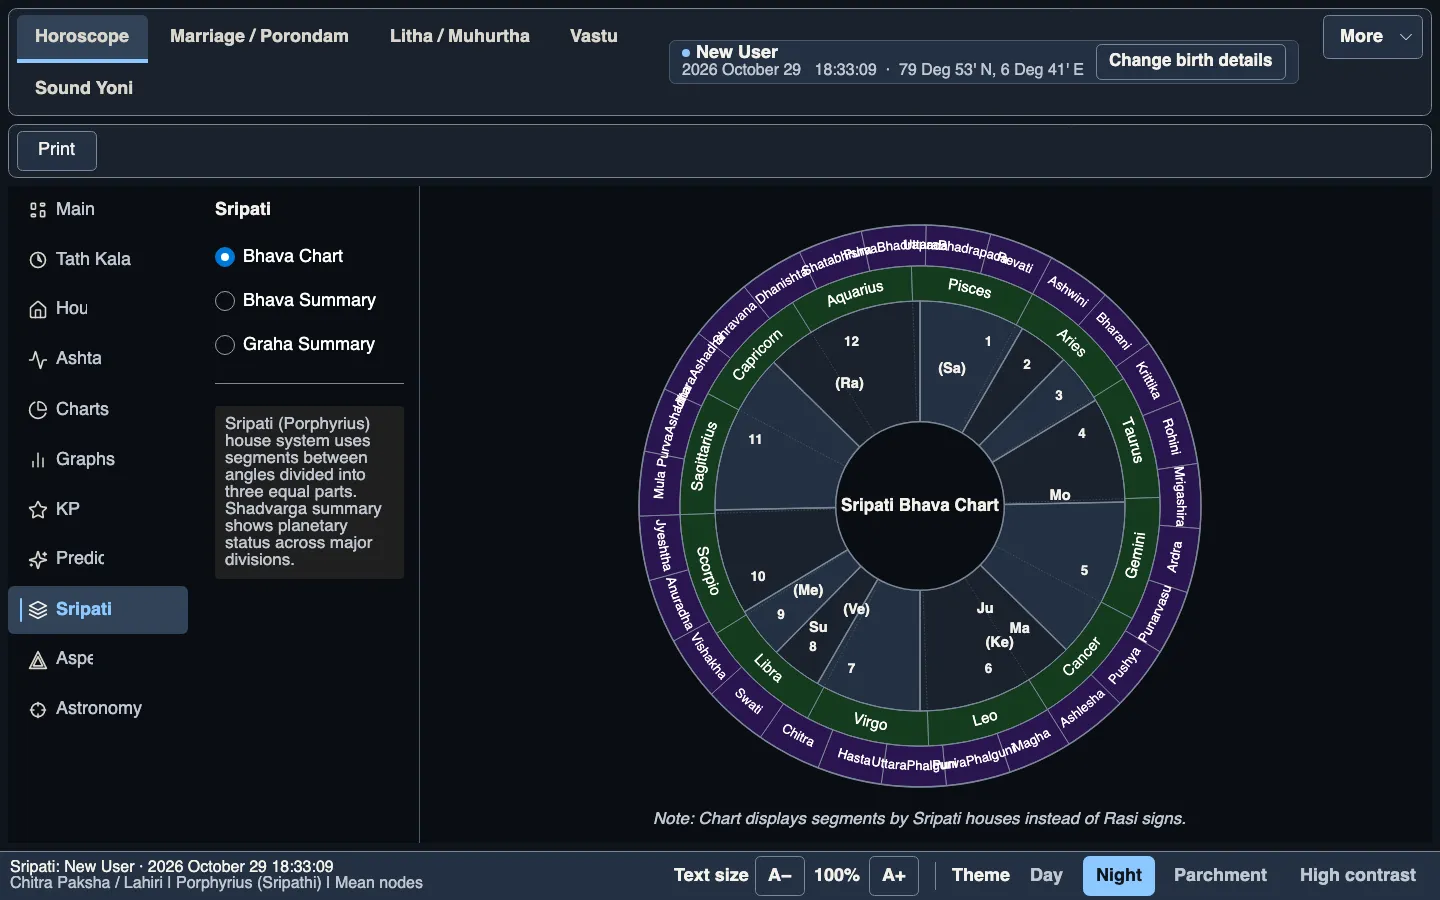
Task: Click the Astronomy orbit icon
Action: pos(38,709)
